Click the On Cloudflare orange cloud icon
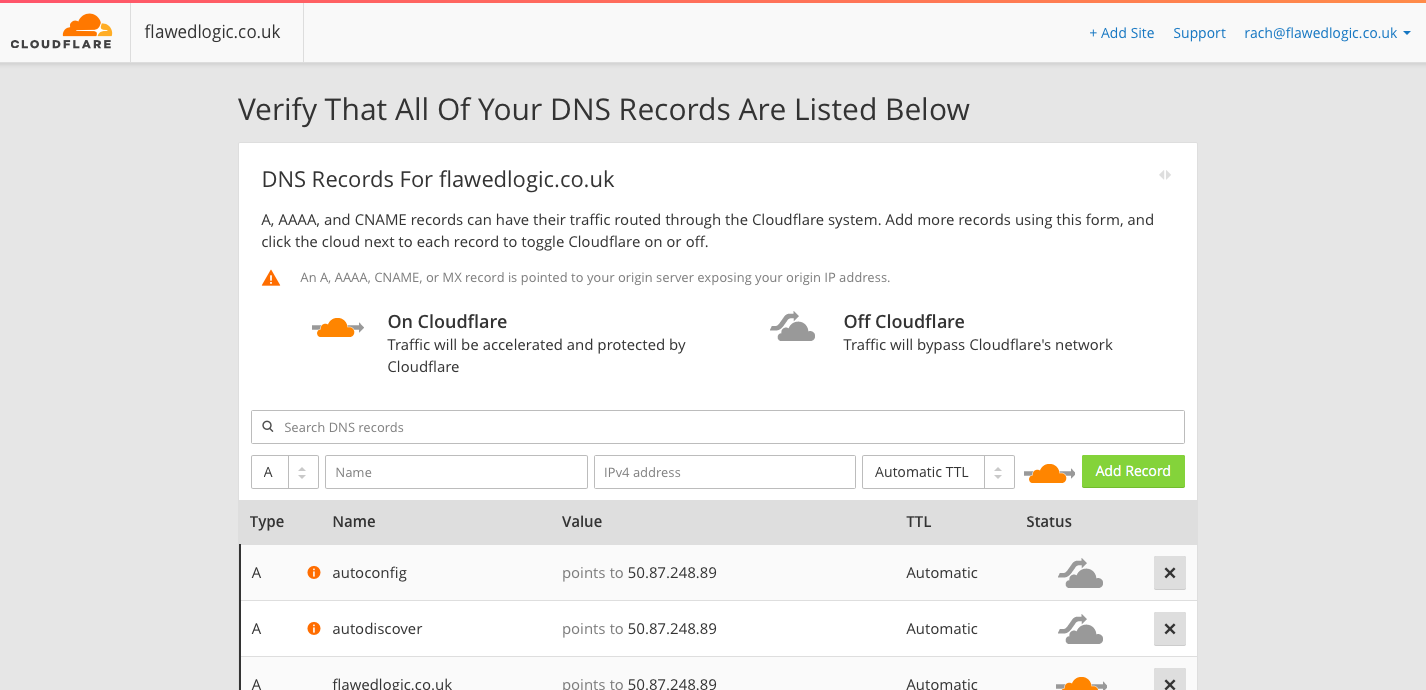 (x=338, y=328)
